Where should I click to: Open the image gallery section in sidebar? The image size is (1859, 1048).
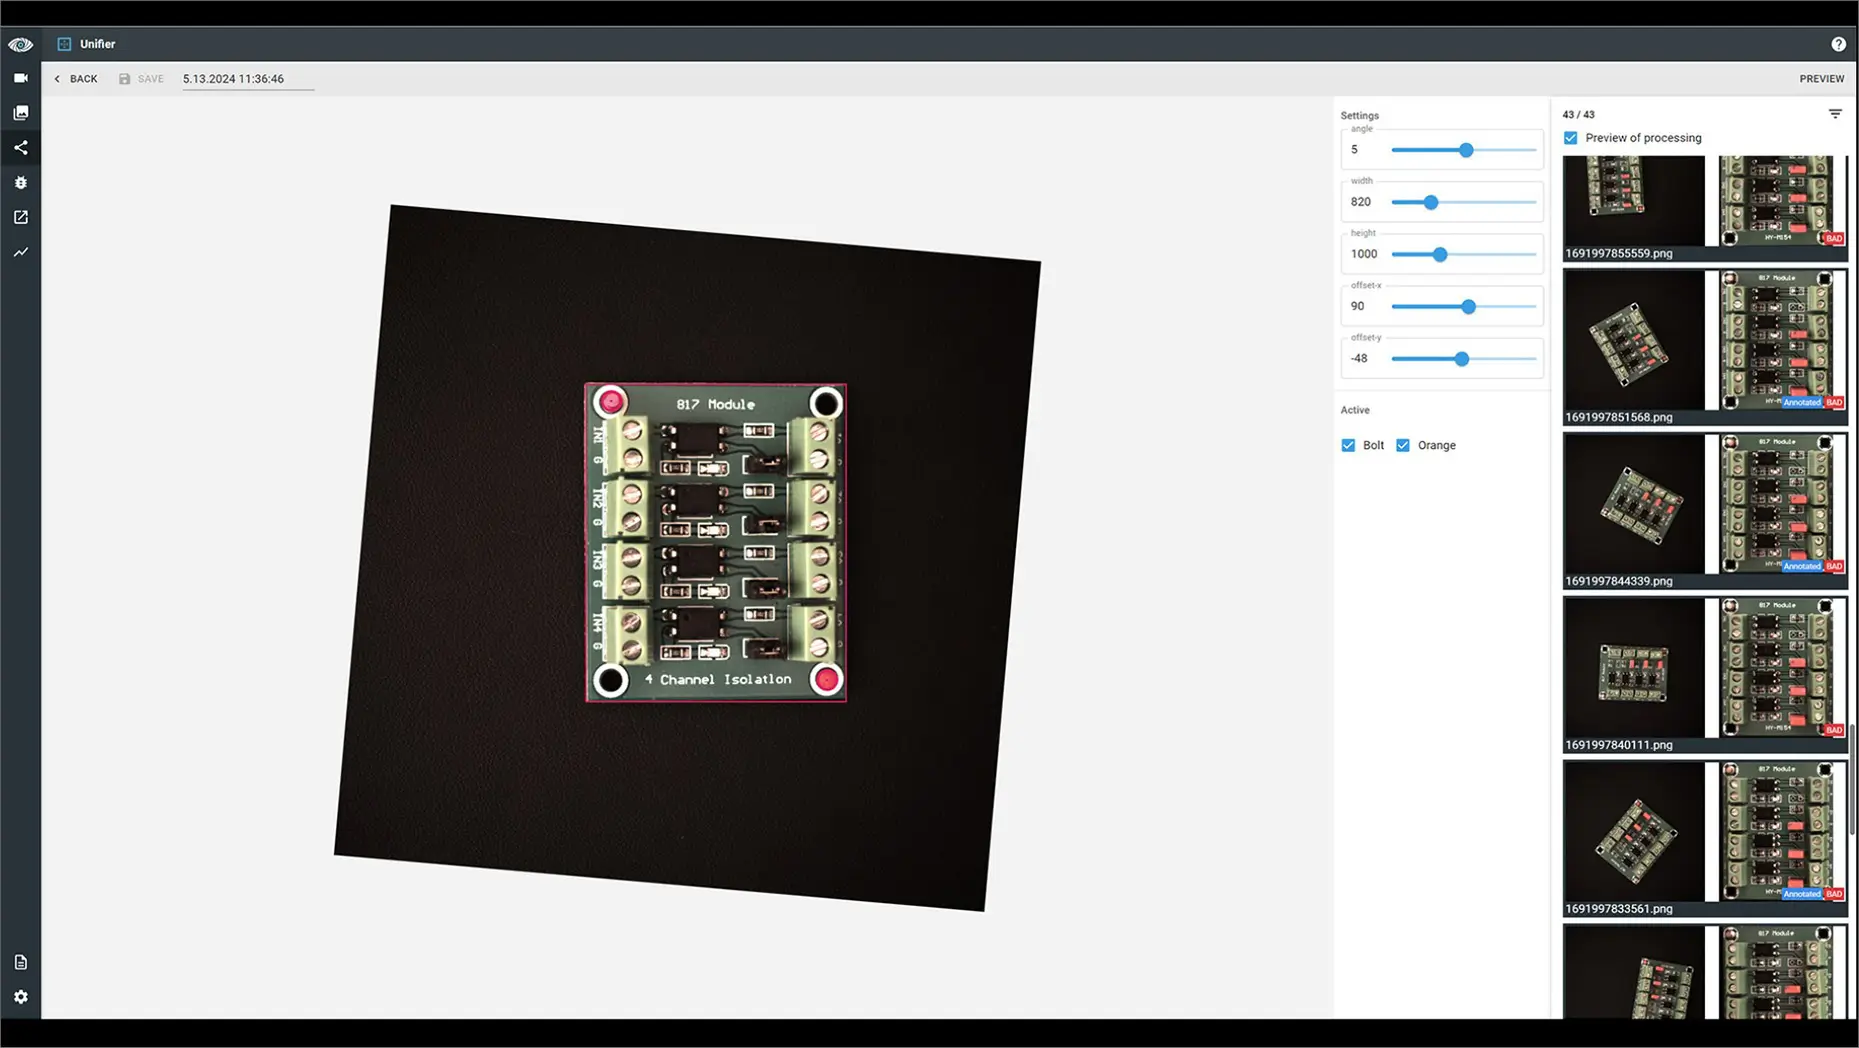pos(20,113)
